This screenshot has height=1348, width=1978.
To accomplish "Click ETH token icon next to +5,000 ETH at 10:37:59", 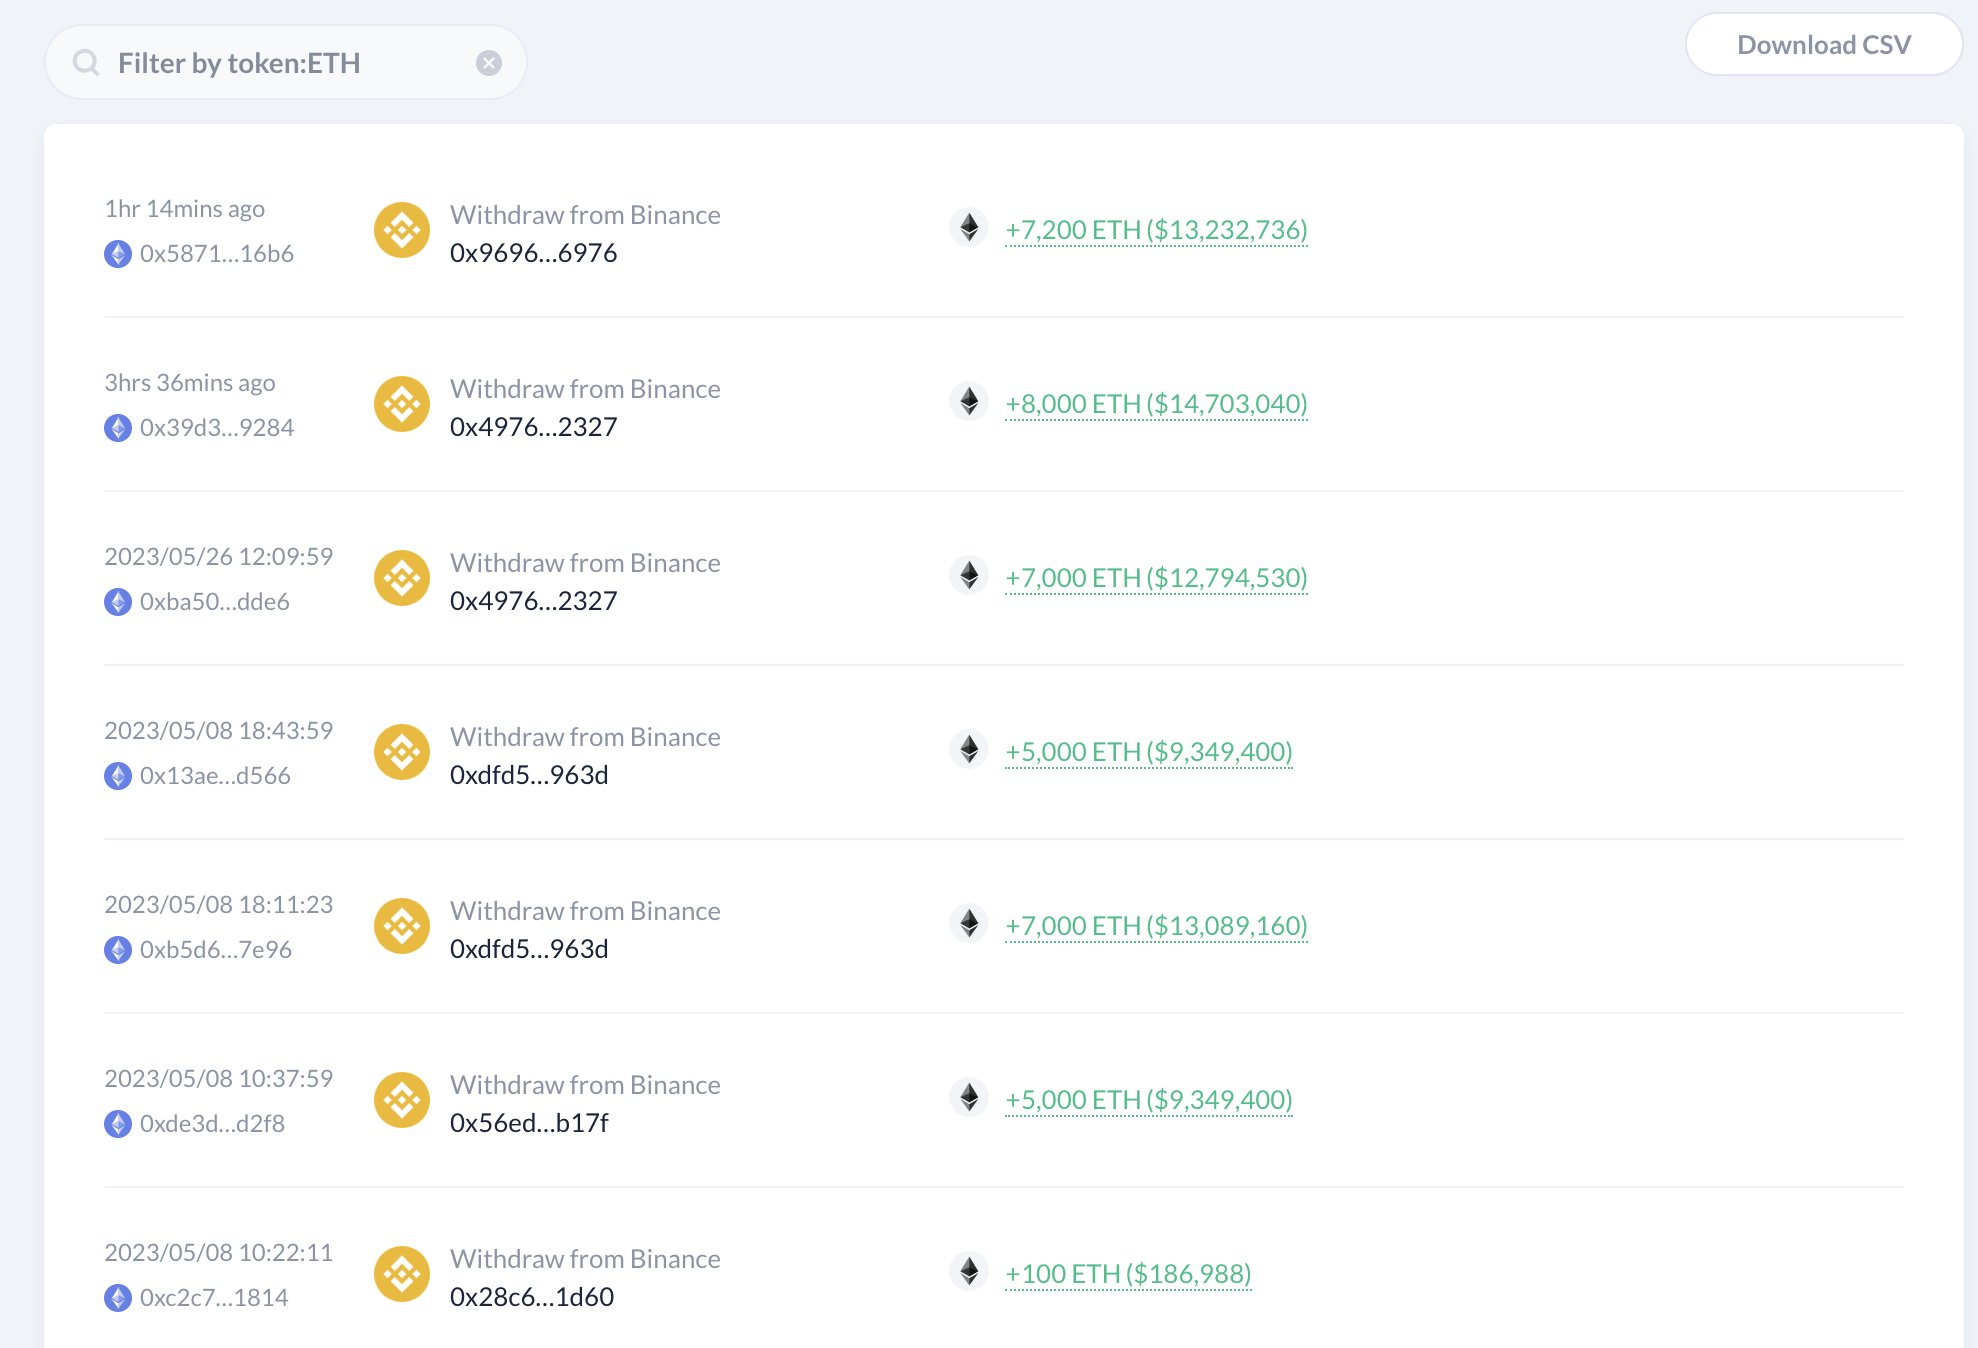I will (x=969, y=1098).
